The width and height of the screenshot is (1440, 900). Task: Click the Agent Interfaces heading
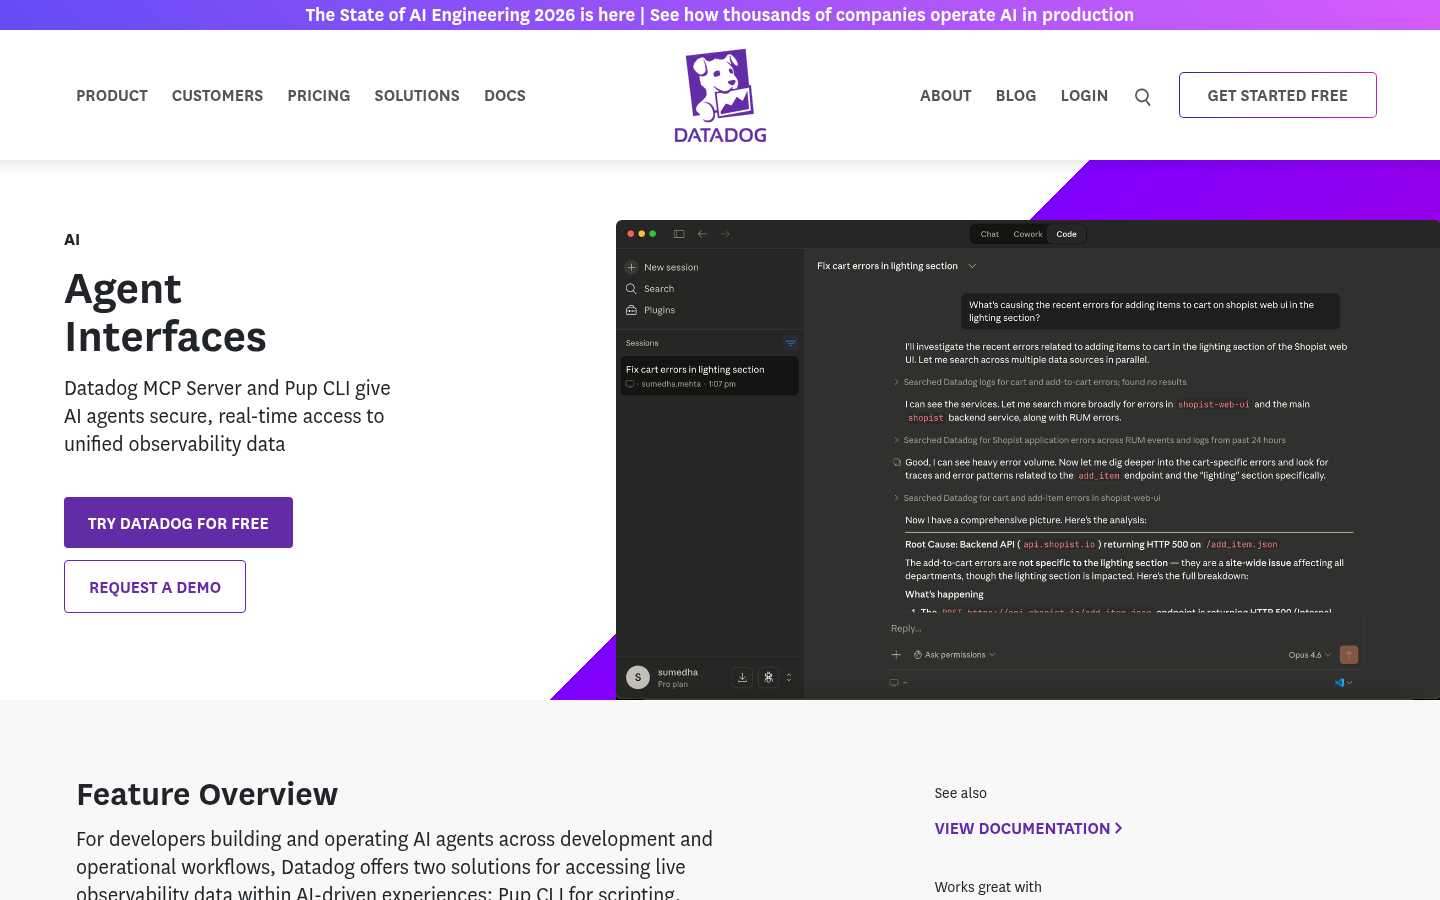click(x=165, y=313)
